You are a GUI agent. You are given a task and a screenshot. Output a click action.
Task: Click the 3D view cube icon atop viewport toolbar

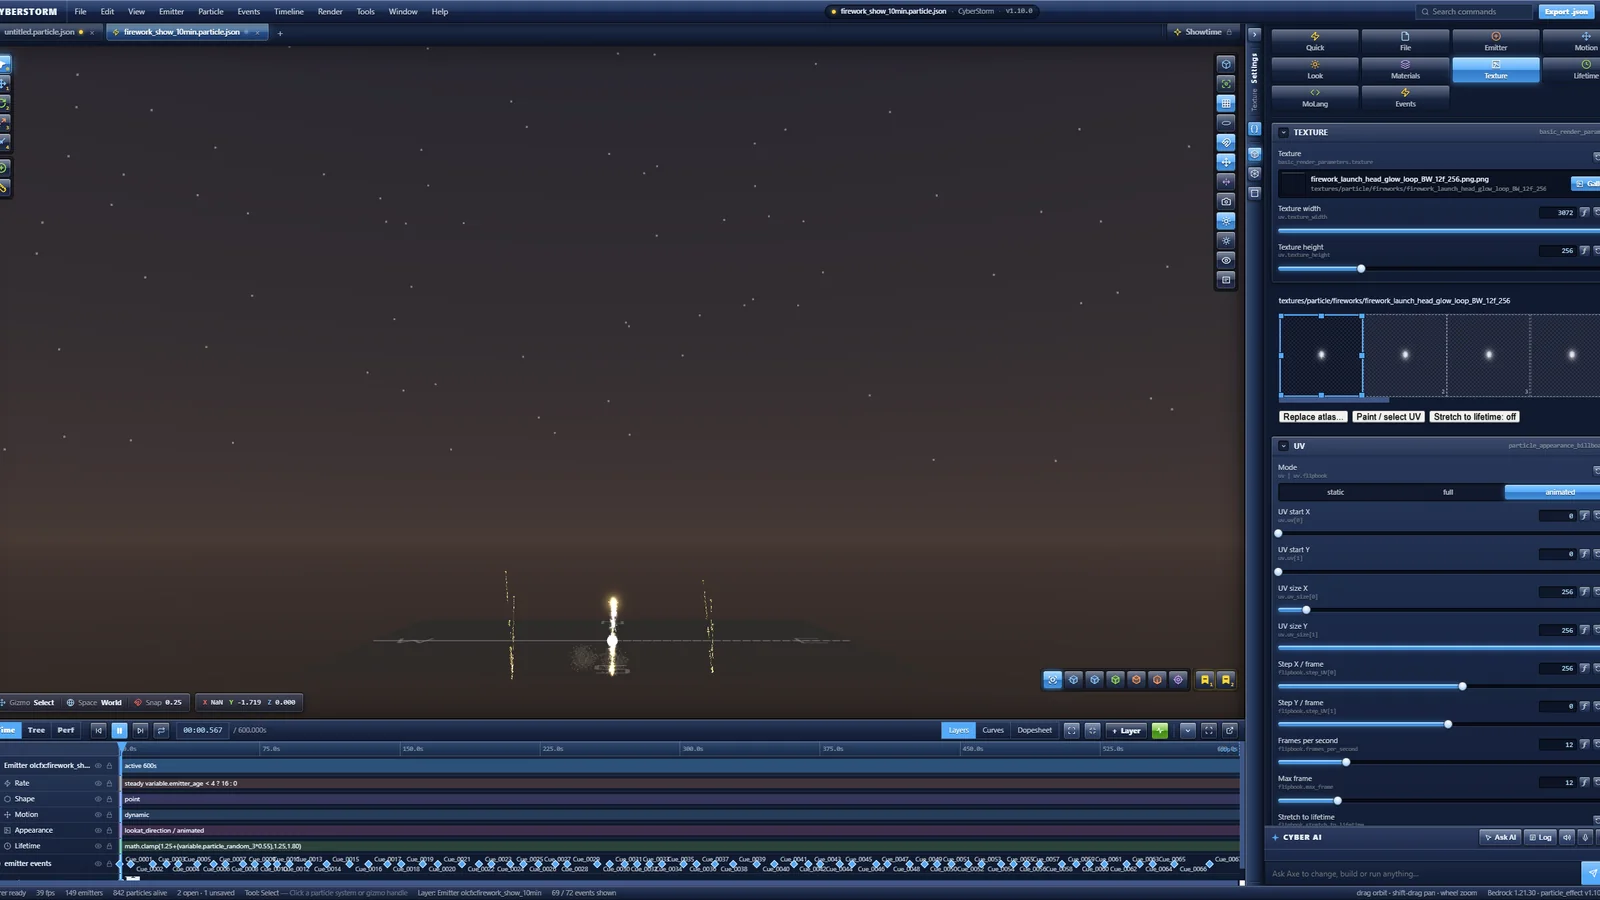pos(1226,64)
